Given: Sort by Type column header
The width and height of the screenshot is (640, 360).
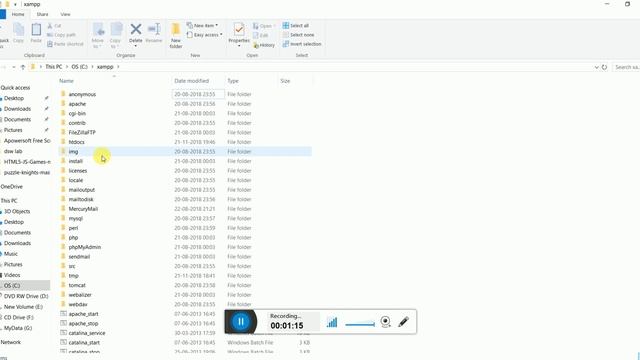Looking at the screenshot, I should pos(233,81).
